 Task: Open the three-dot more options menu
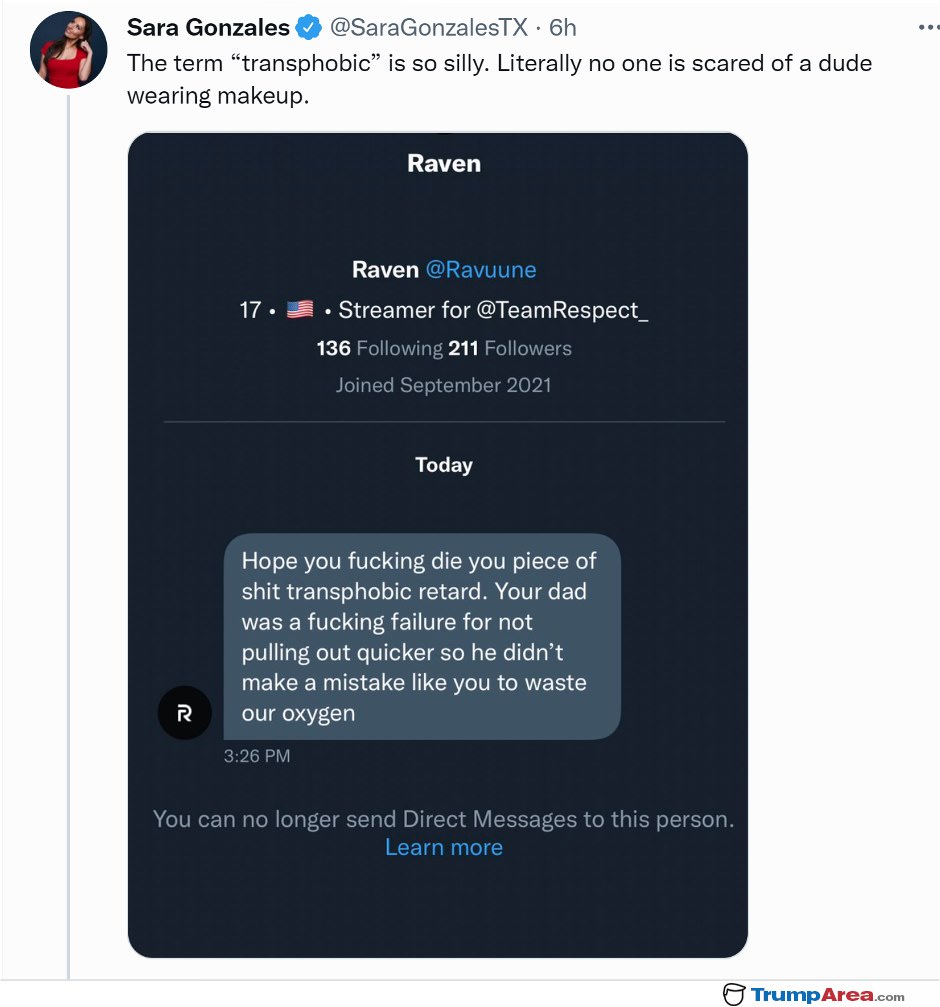point(928,27)
